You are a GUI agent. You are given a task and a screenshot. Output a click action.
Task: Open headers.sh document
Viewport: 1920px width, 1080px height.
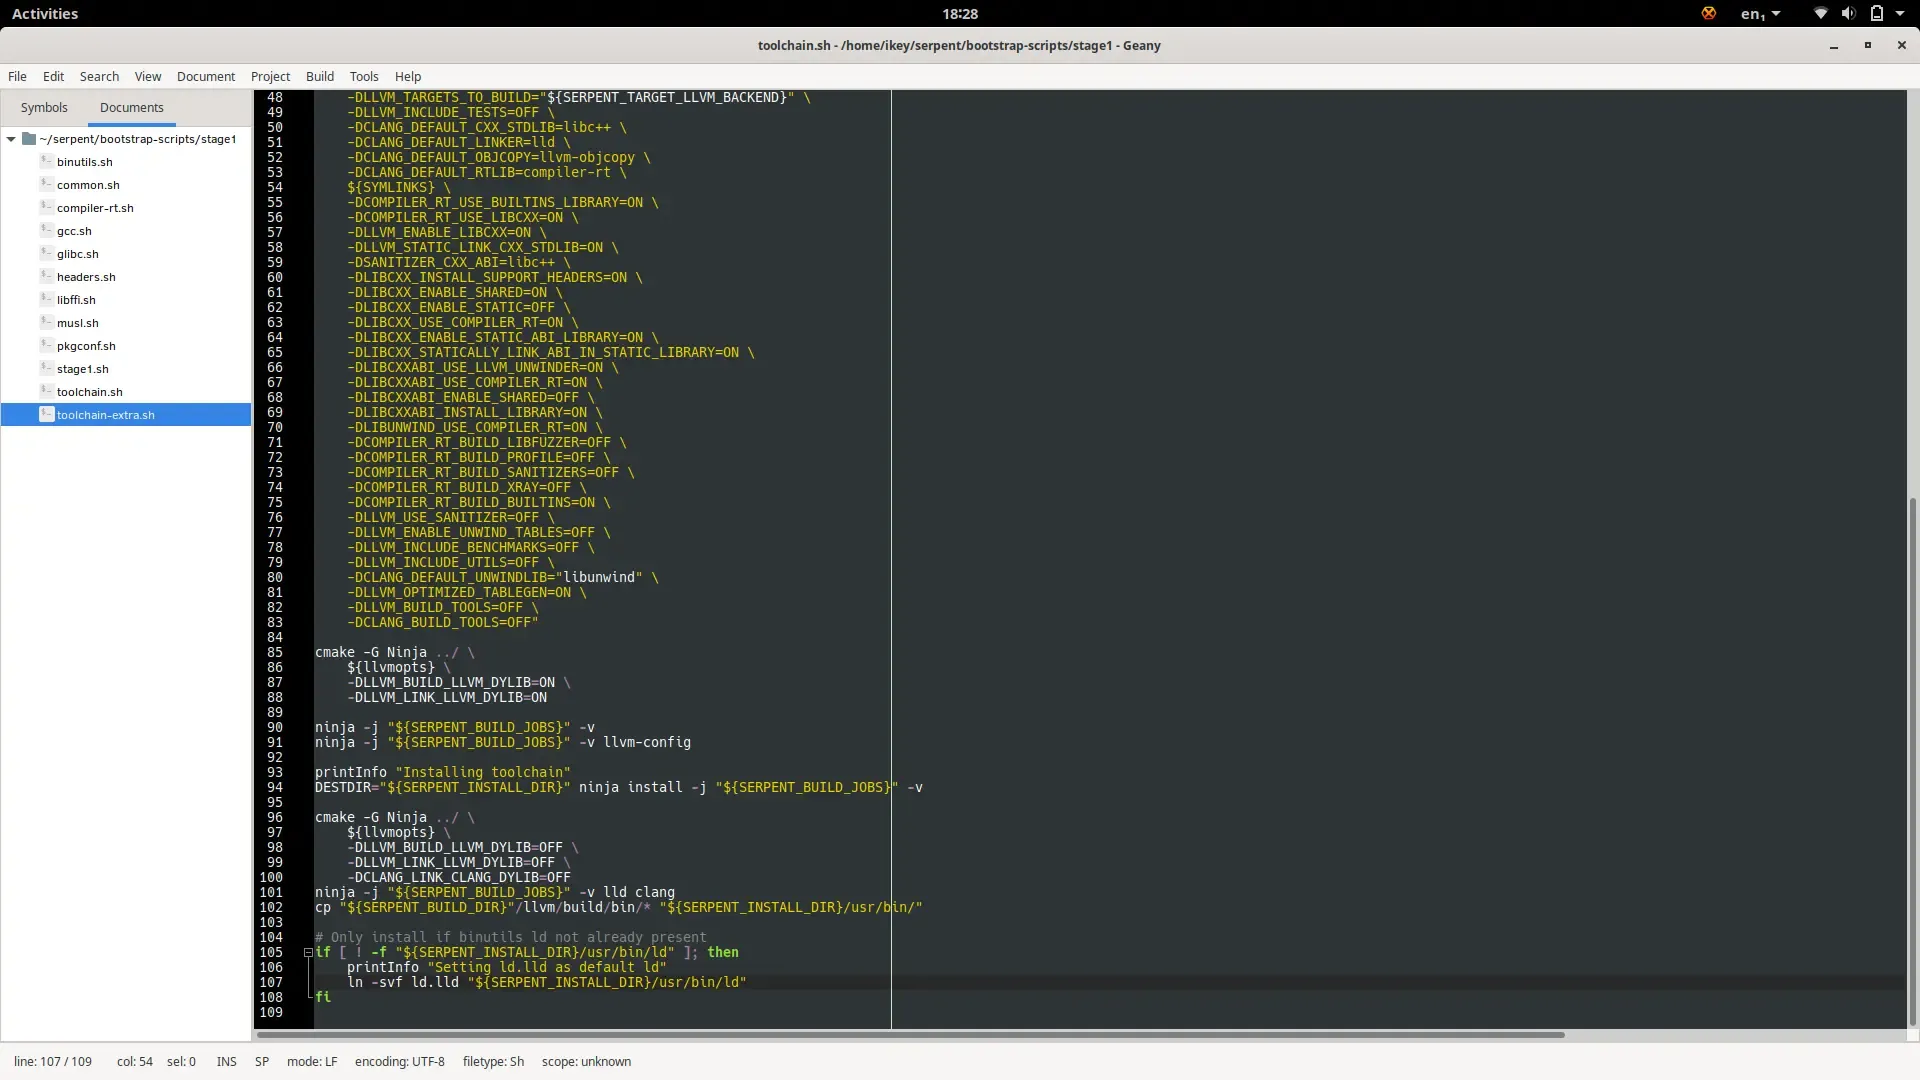(x=86, y=277)
